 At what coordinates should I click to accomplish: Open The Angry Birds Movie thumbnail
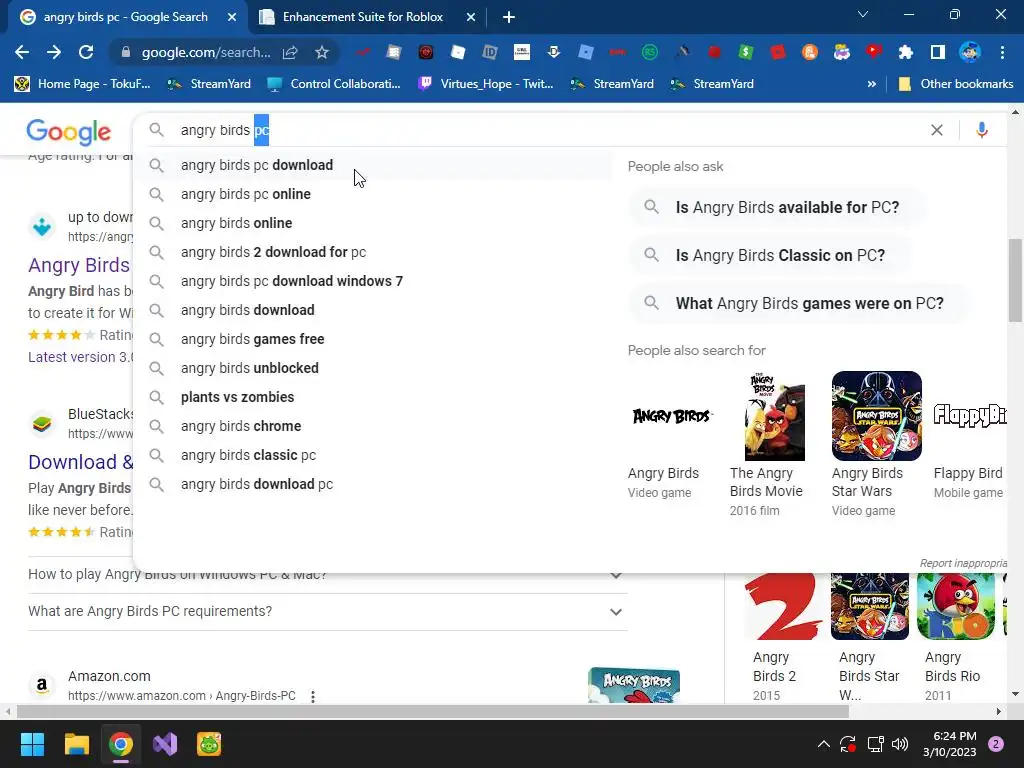point(774,416)
